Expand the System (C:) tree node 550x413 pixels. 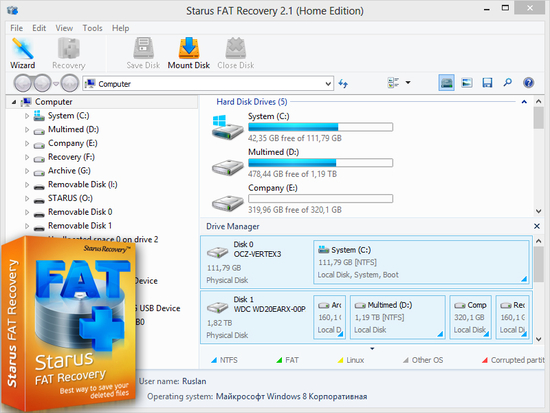pos(27,116)
